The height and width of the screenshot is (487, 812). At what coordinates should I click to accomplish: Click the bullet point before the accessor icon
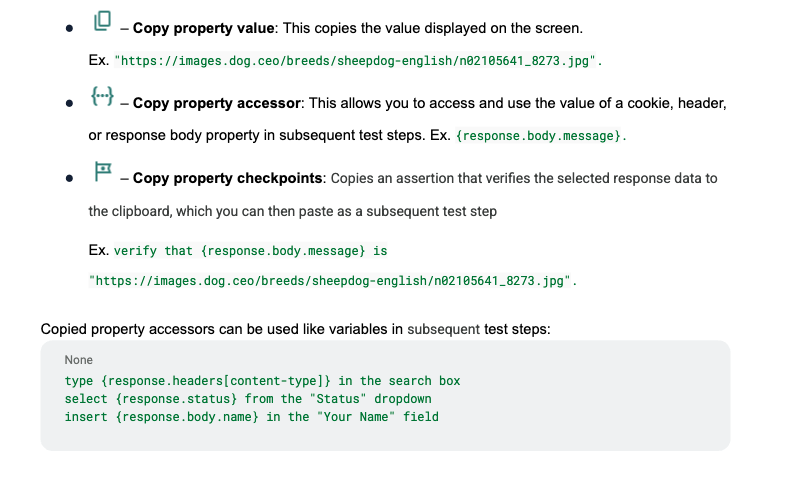pyautogui.click(x=69, y=104)
